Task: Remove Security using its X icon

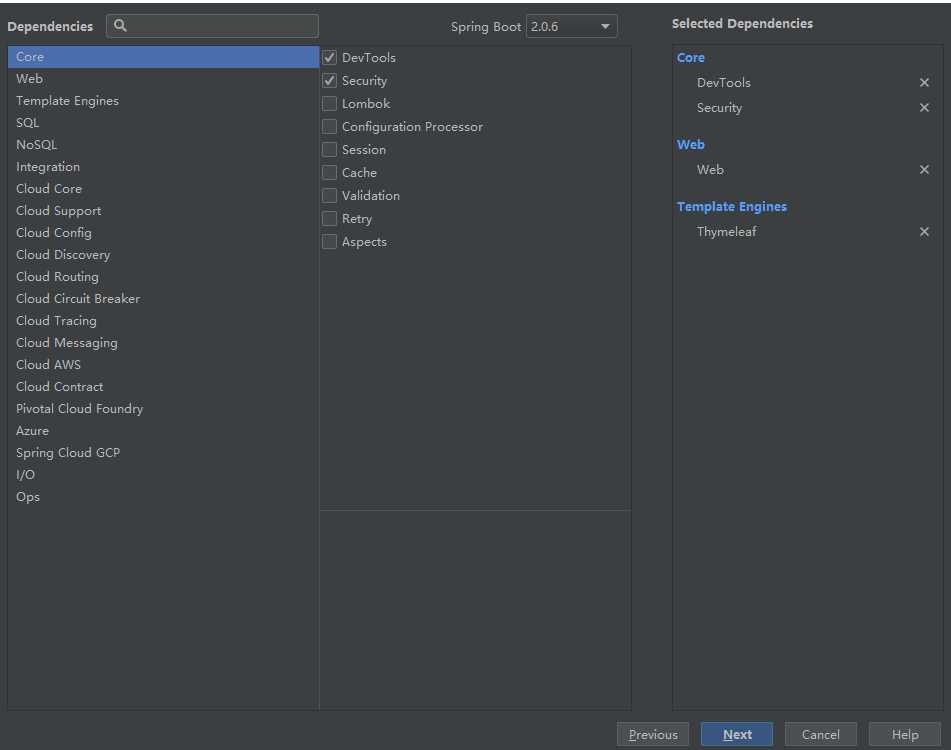Action: (x=924, y=108)
